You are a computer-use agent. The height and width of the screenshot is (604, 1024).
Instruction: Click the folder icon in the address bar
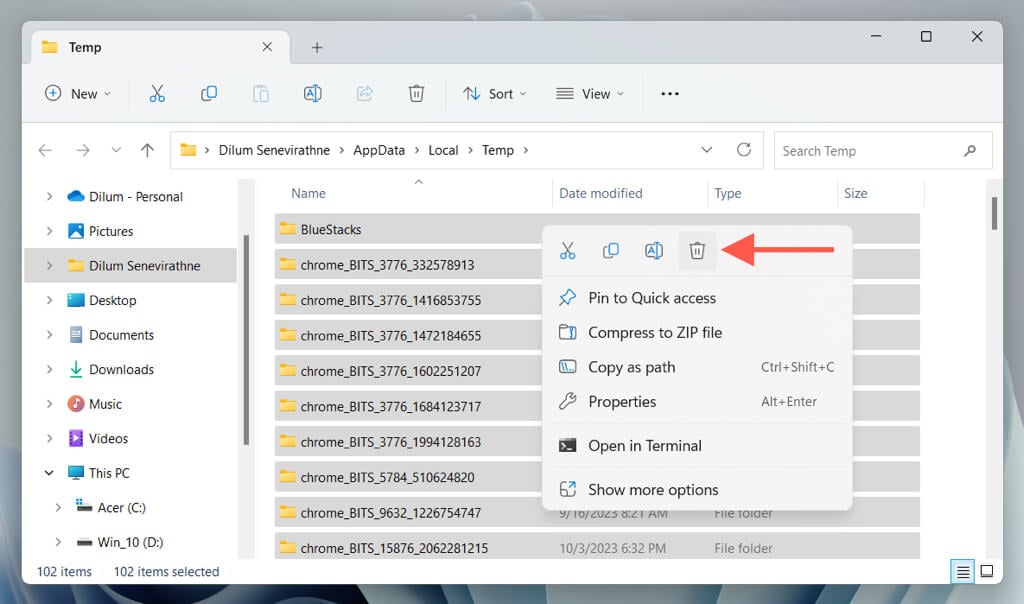188,150
